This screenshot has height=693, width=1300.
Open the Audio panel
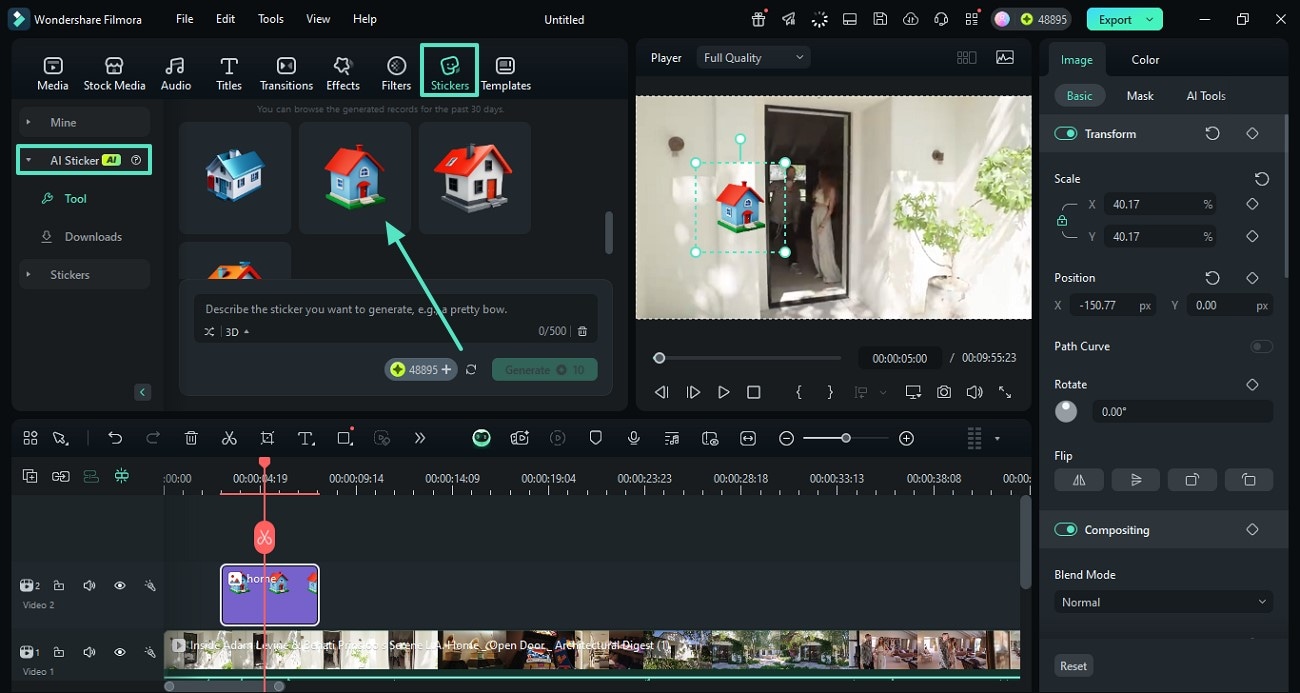pyautogui.click(x=176, y=73)
